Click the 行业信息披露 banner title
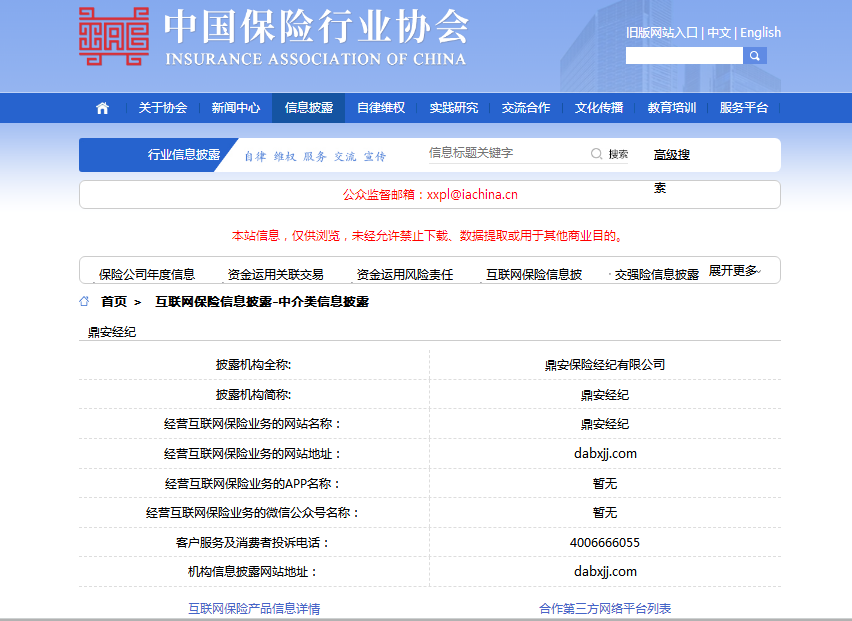This screenshot has width=852, height=621. [x=184, y=155]
